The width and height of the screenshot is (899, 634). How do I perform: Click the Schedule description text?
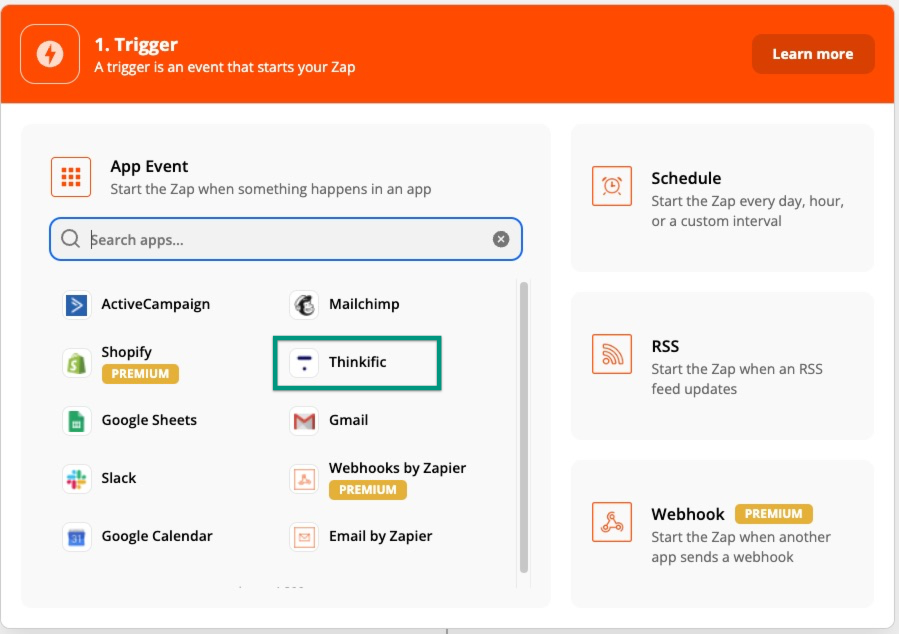[x=748, y=211]
